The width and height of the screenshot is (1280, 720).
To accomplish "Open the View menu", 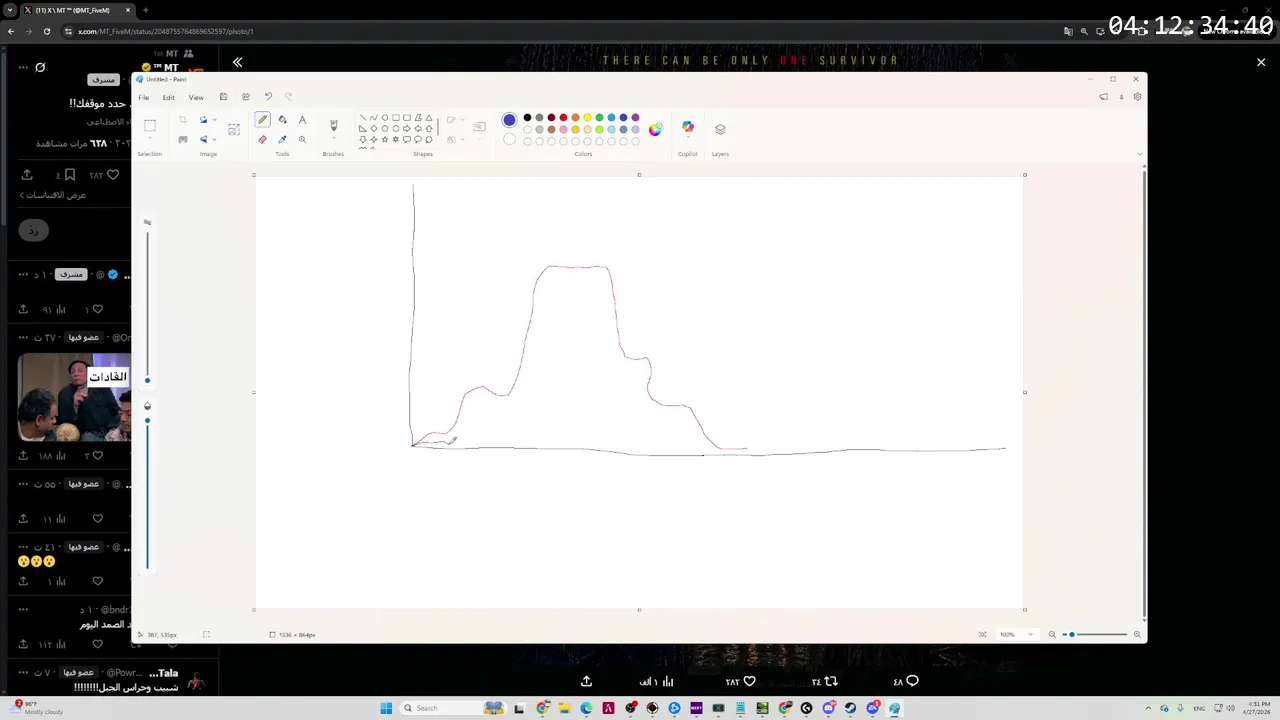I will click(x=196, y=97).
